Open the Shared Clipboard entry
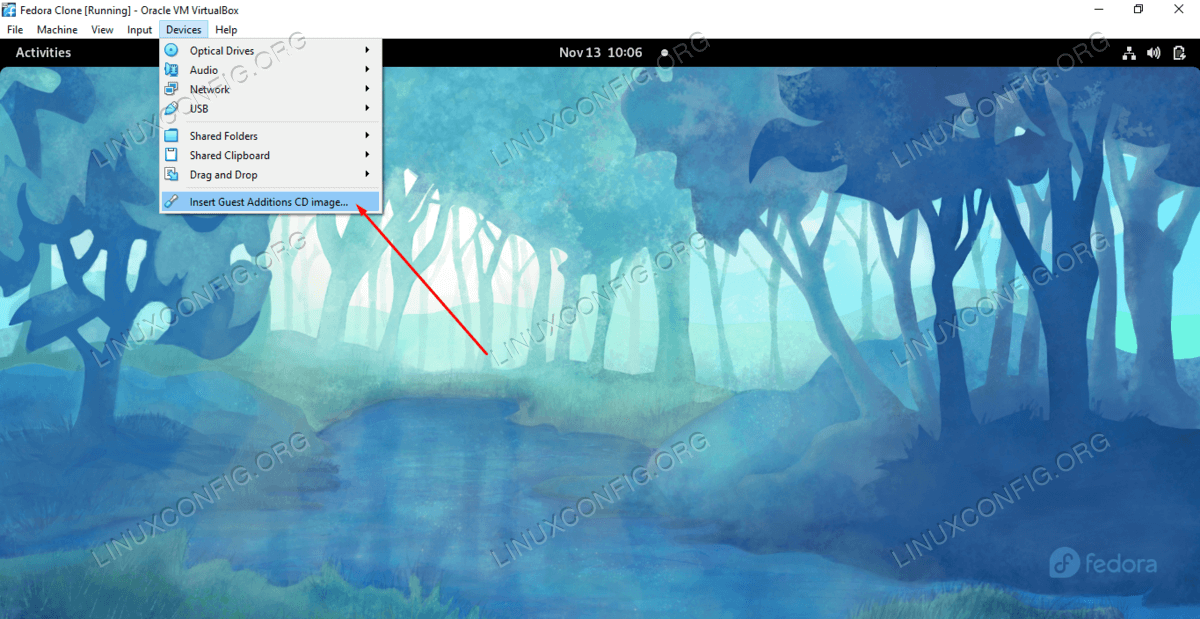This screenshot has width=1200, height=619. [x=270, y=155]
